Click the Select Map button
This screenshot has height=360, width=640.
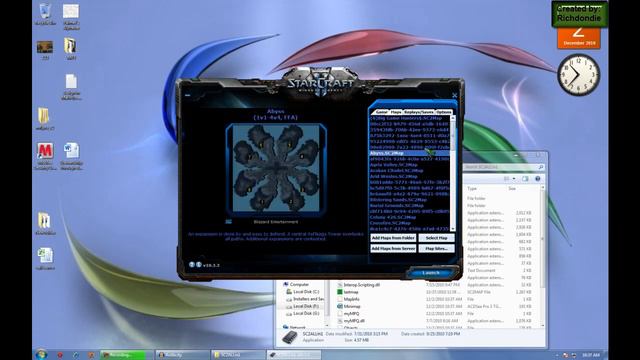pyautogui.click(x=436, y=238)
